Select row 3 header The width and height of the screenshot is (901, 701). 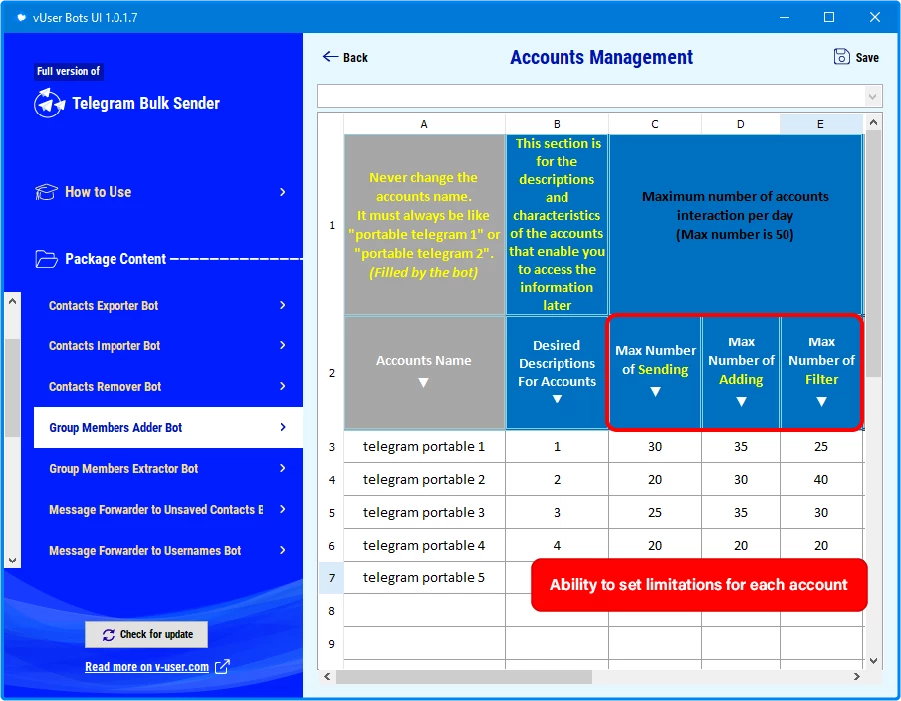[x=332, y=446]
